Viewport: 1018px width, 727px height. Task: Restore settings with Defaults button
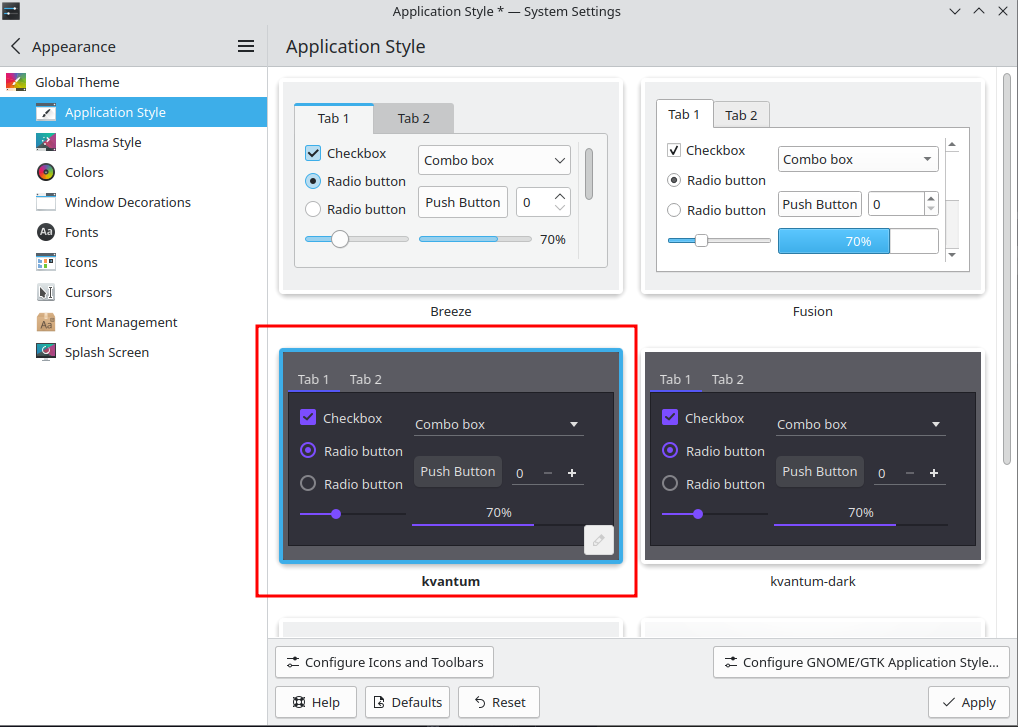(x=408, y=702)
